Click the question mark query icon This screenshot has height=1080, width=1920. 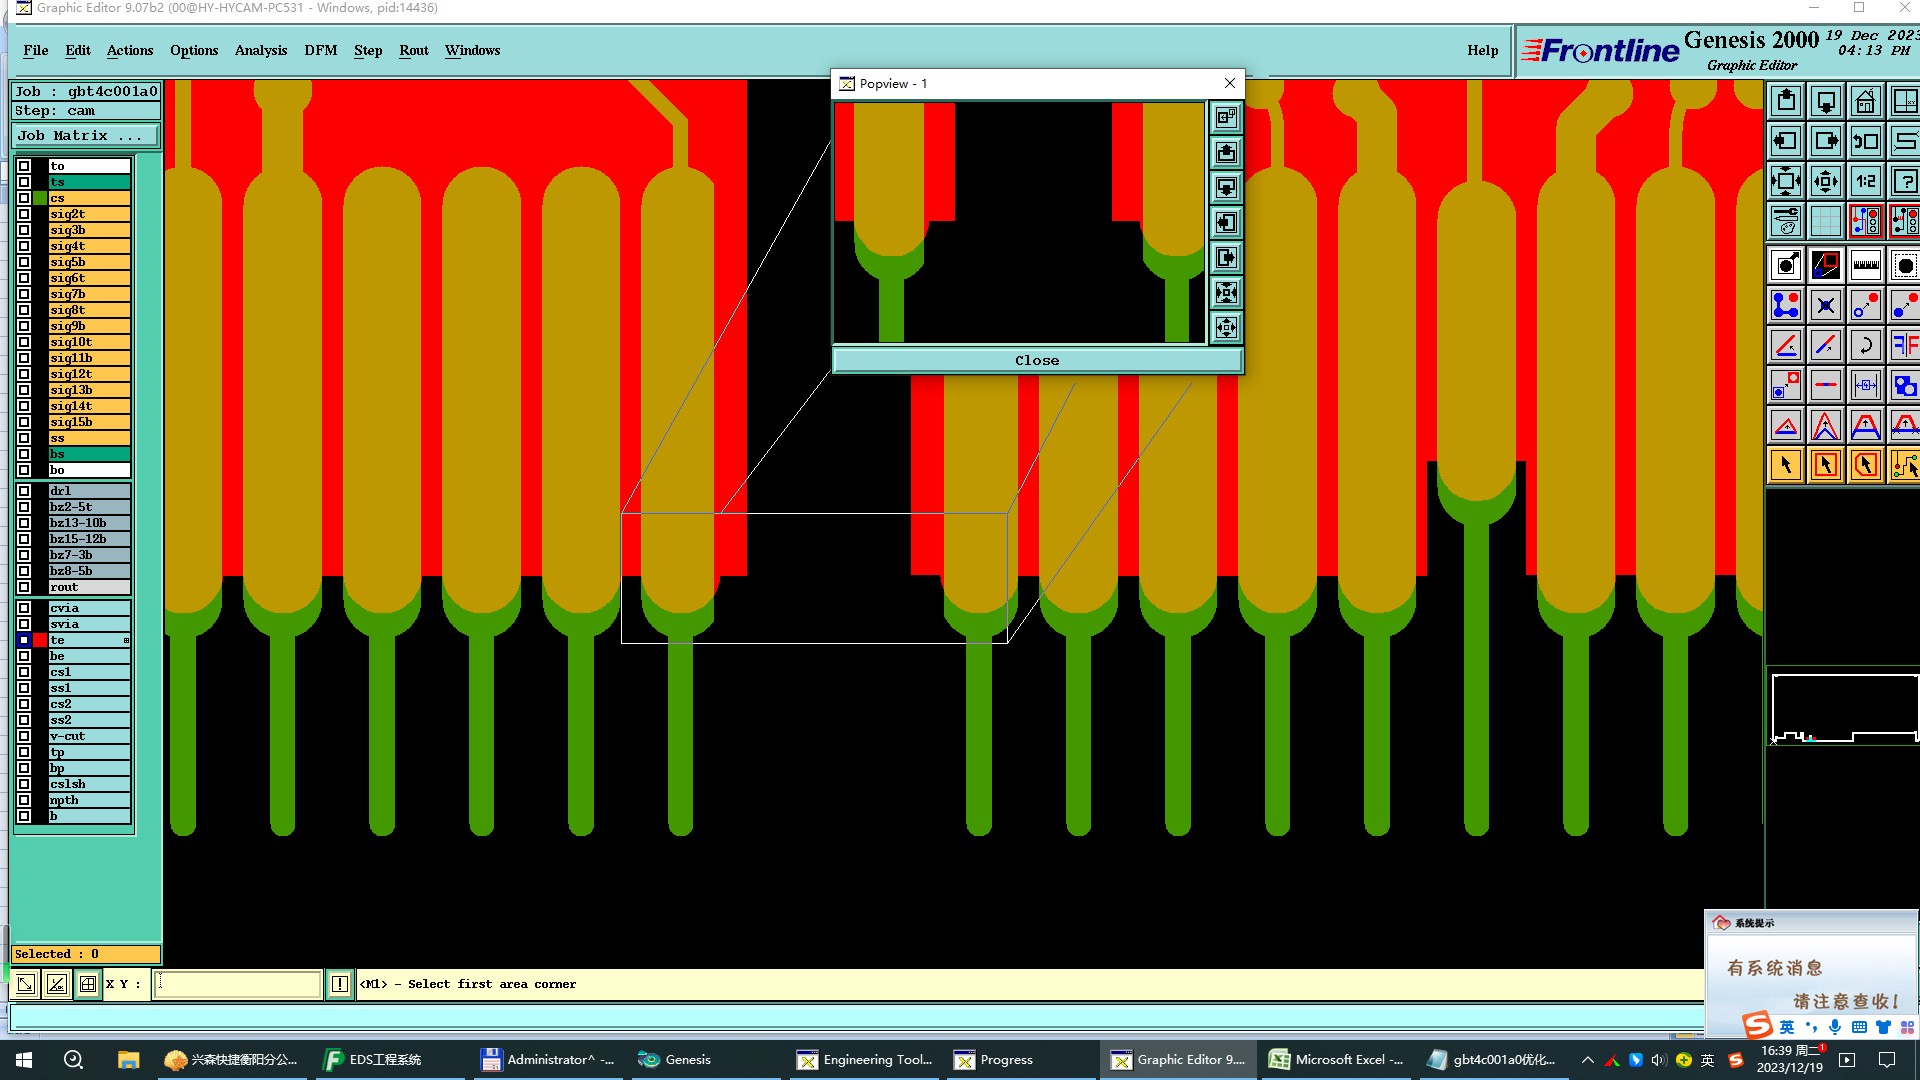(1904, 182)
